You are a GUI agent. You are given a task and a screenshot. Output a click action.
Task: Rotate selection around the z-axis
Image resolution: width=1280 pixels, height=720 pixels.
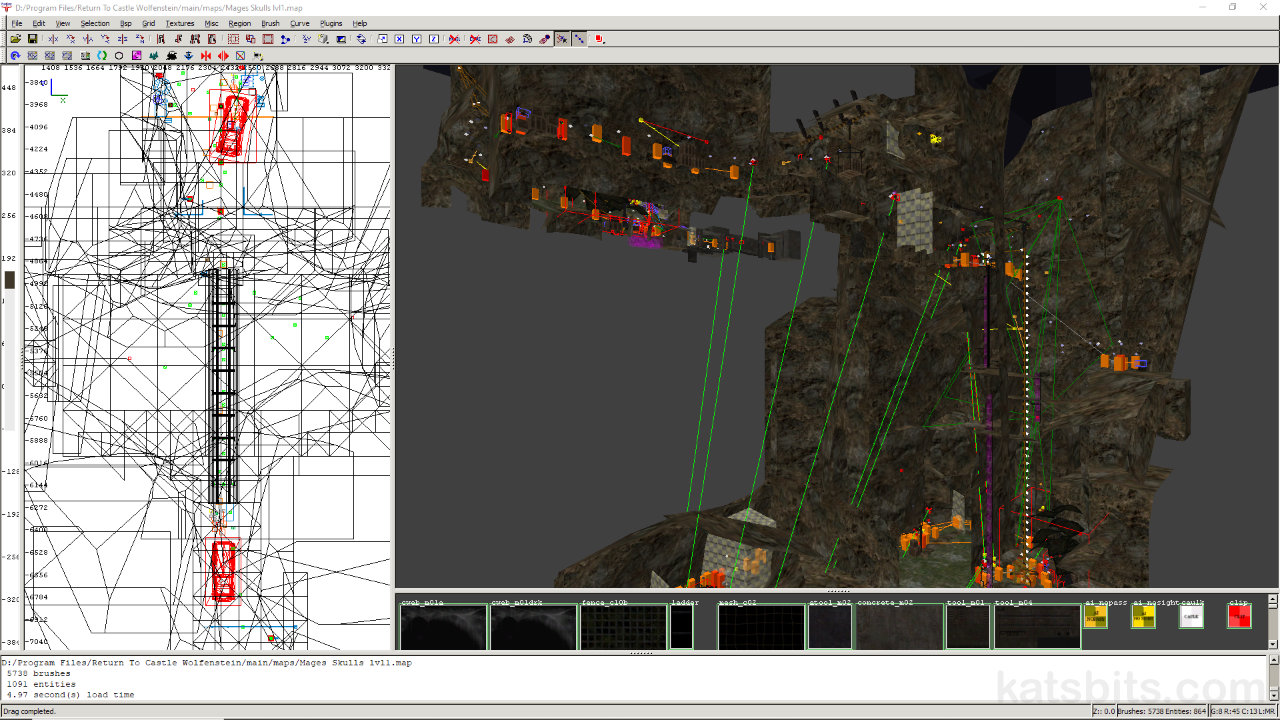point(140,39)
